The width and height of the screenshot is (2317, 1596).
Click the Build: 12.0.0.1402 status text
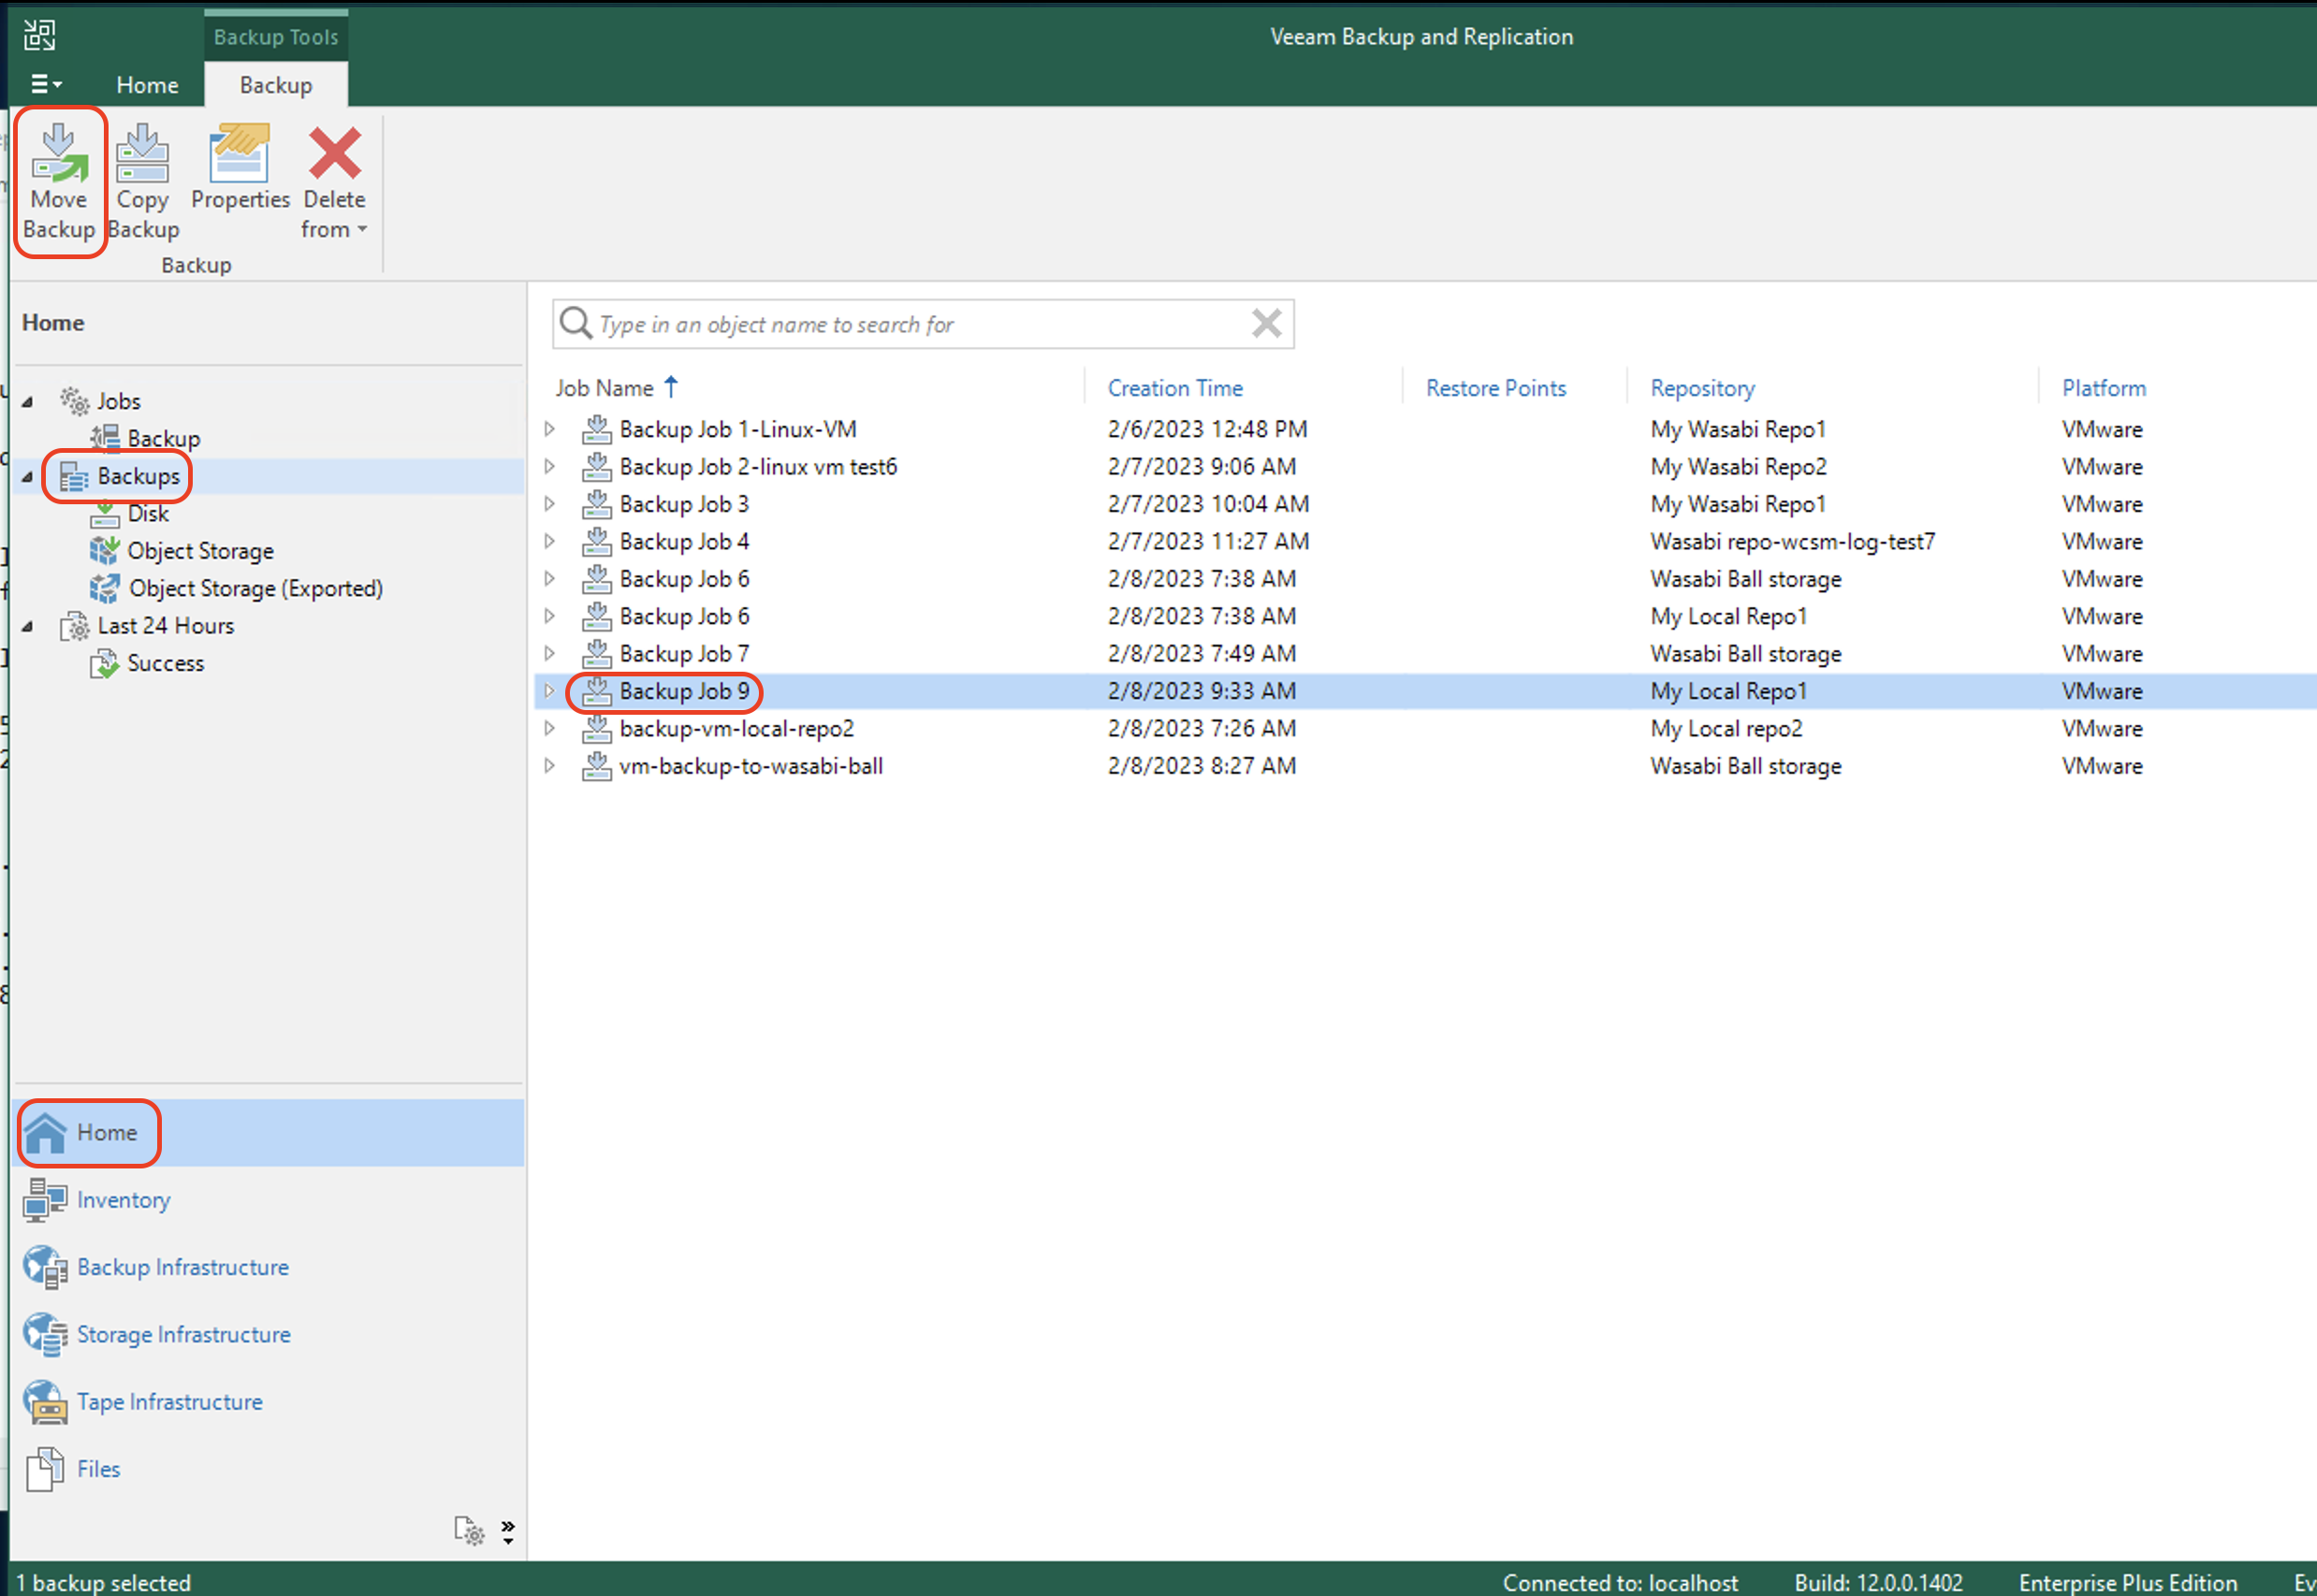(1878, 1582)
